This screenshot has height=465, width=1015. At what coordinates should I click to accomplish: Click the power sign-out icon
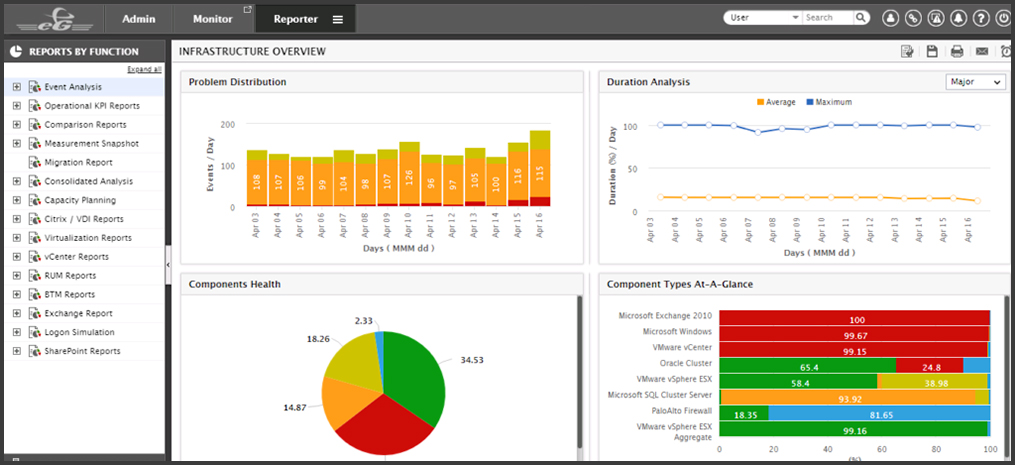(x=1004, y=18)
